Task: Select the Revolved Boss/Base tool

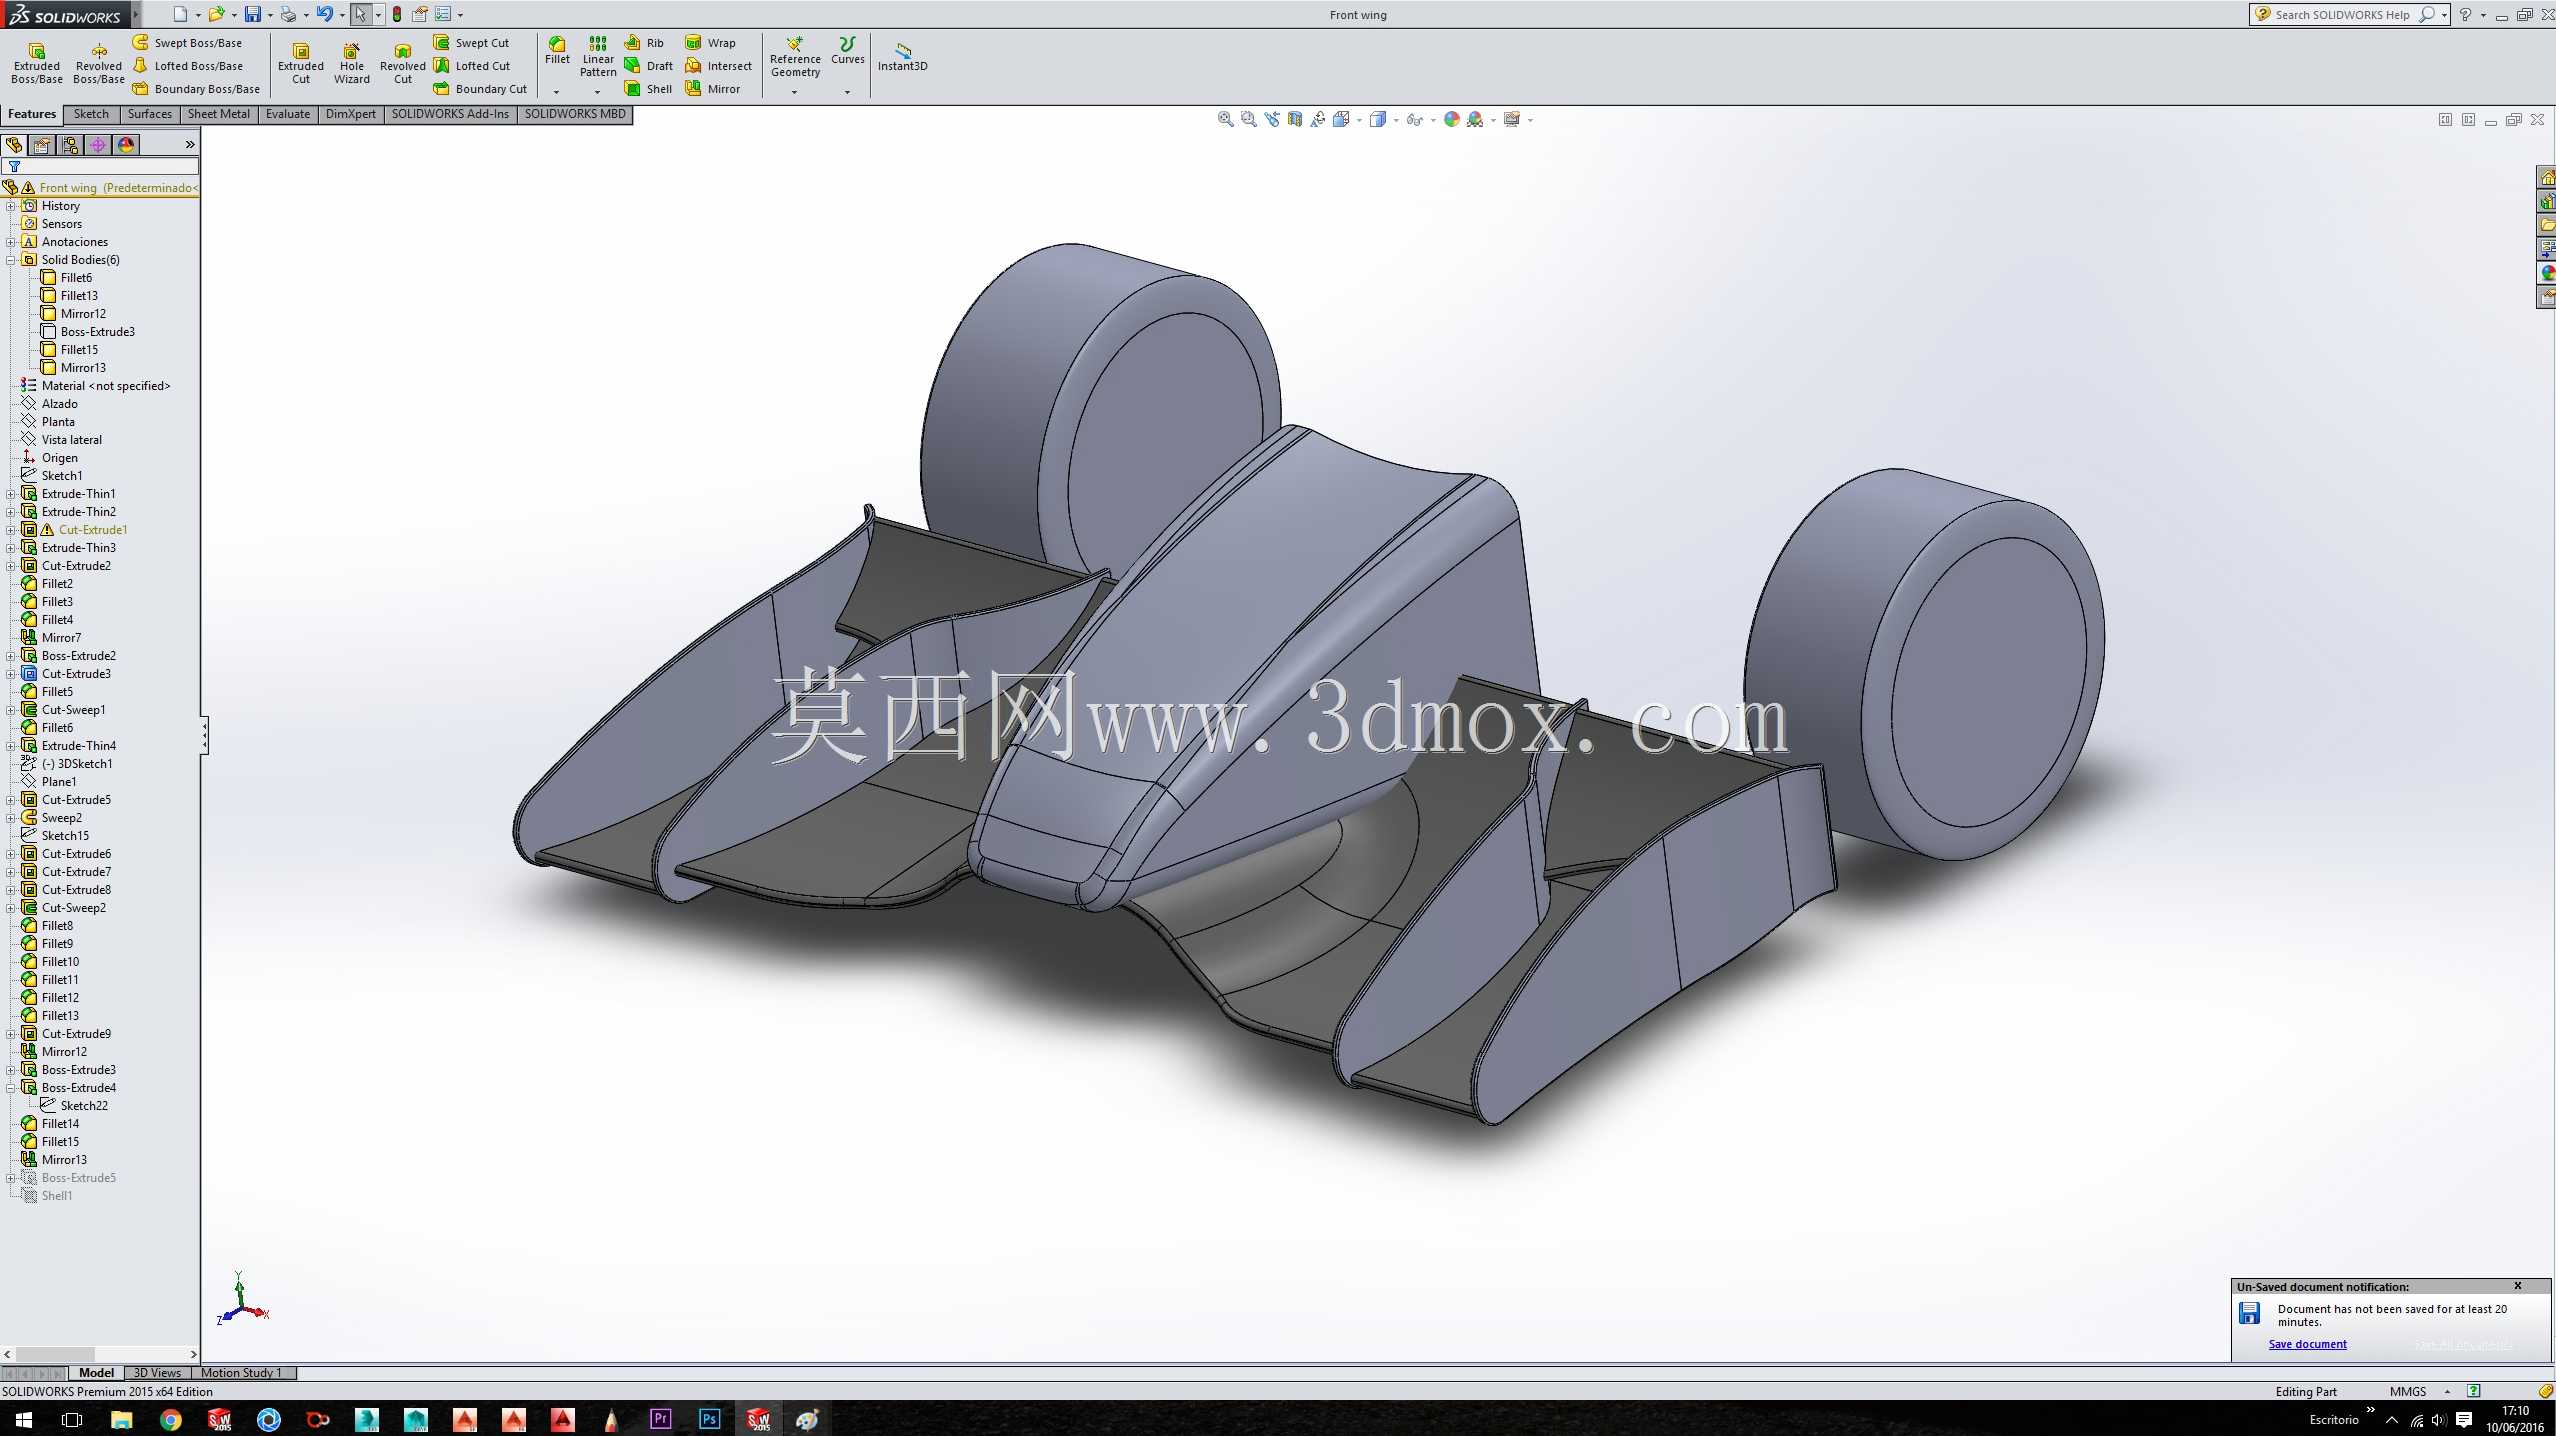Action: click(x=99, y=62)
